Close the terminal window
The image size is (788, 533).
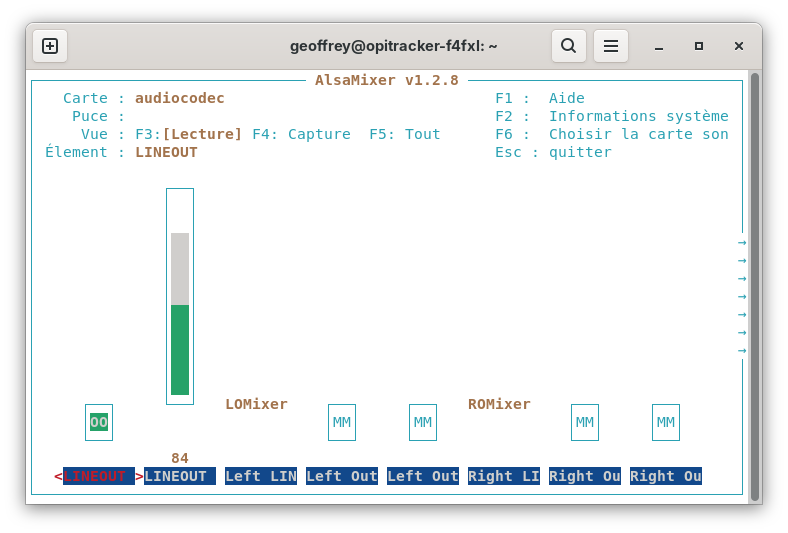(x=739, y=46)
